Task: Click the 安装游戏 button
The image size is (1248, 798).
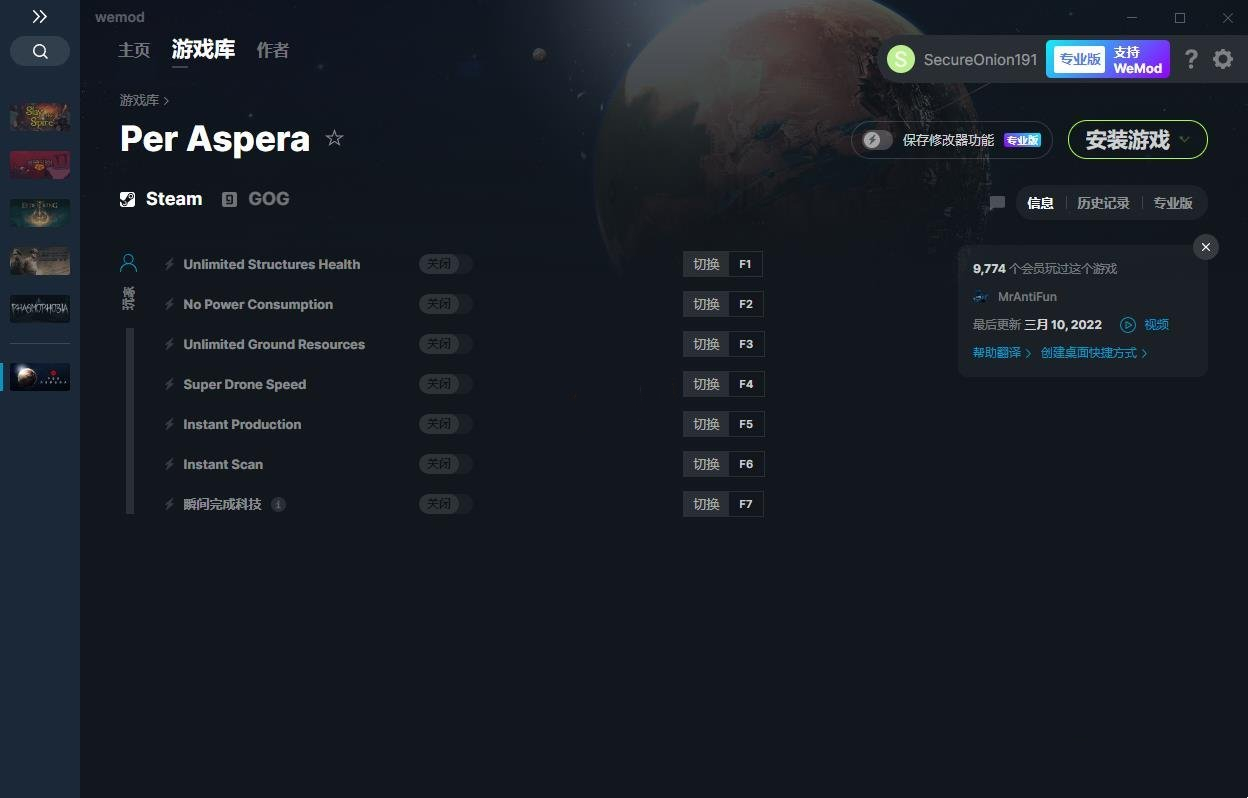Action: click(x=1138, y=140)
